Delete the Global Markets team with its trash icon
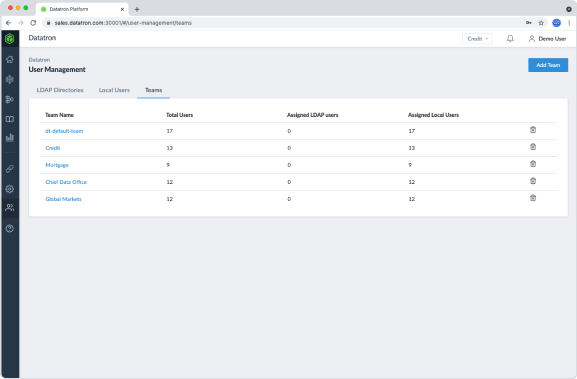 tap(533, 198)
